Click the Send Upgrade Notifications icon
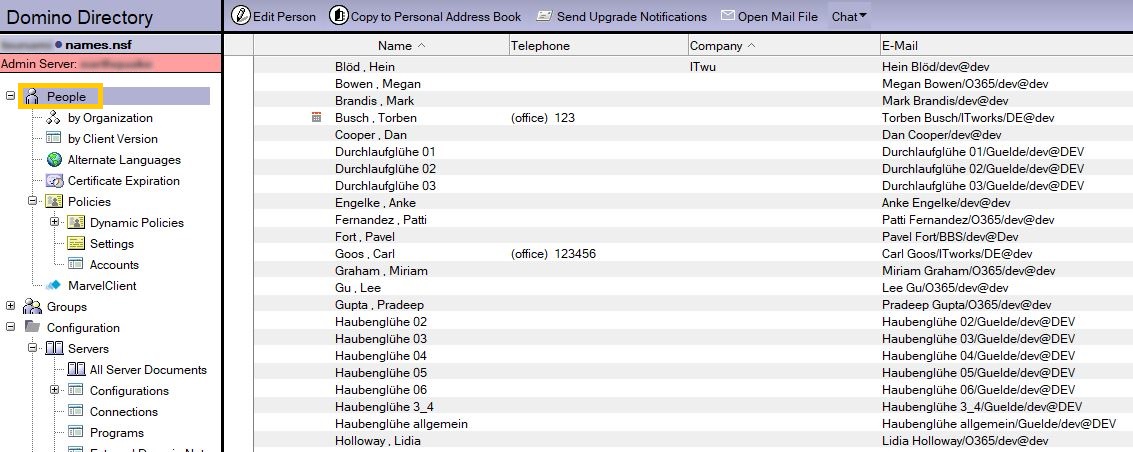The image size is (1133, 452). [x=544, y=16]
